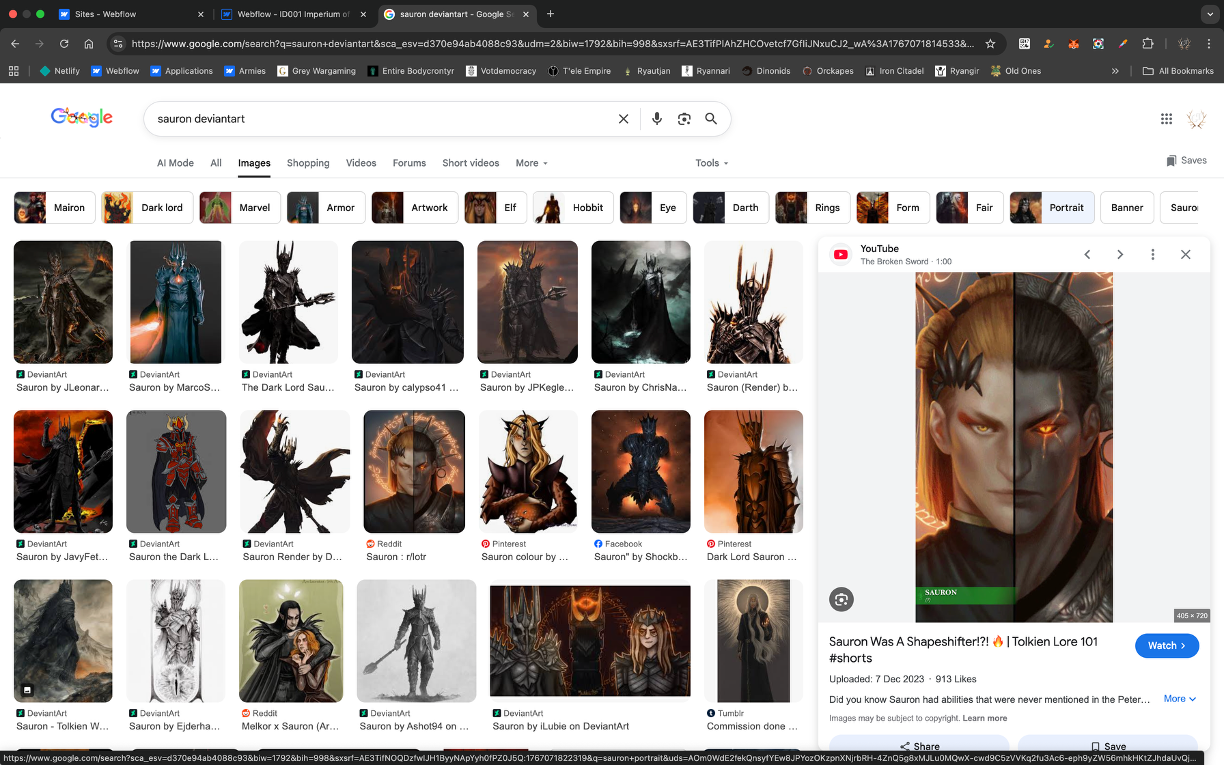
Task: Filter images by the Mairon chip
Action: coord(55,208)
